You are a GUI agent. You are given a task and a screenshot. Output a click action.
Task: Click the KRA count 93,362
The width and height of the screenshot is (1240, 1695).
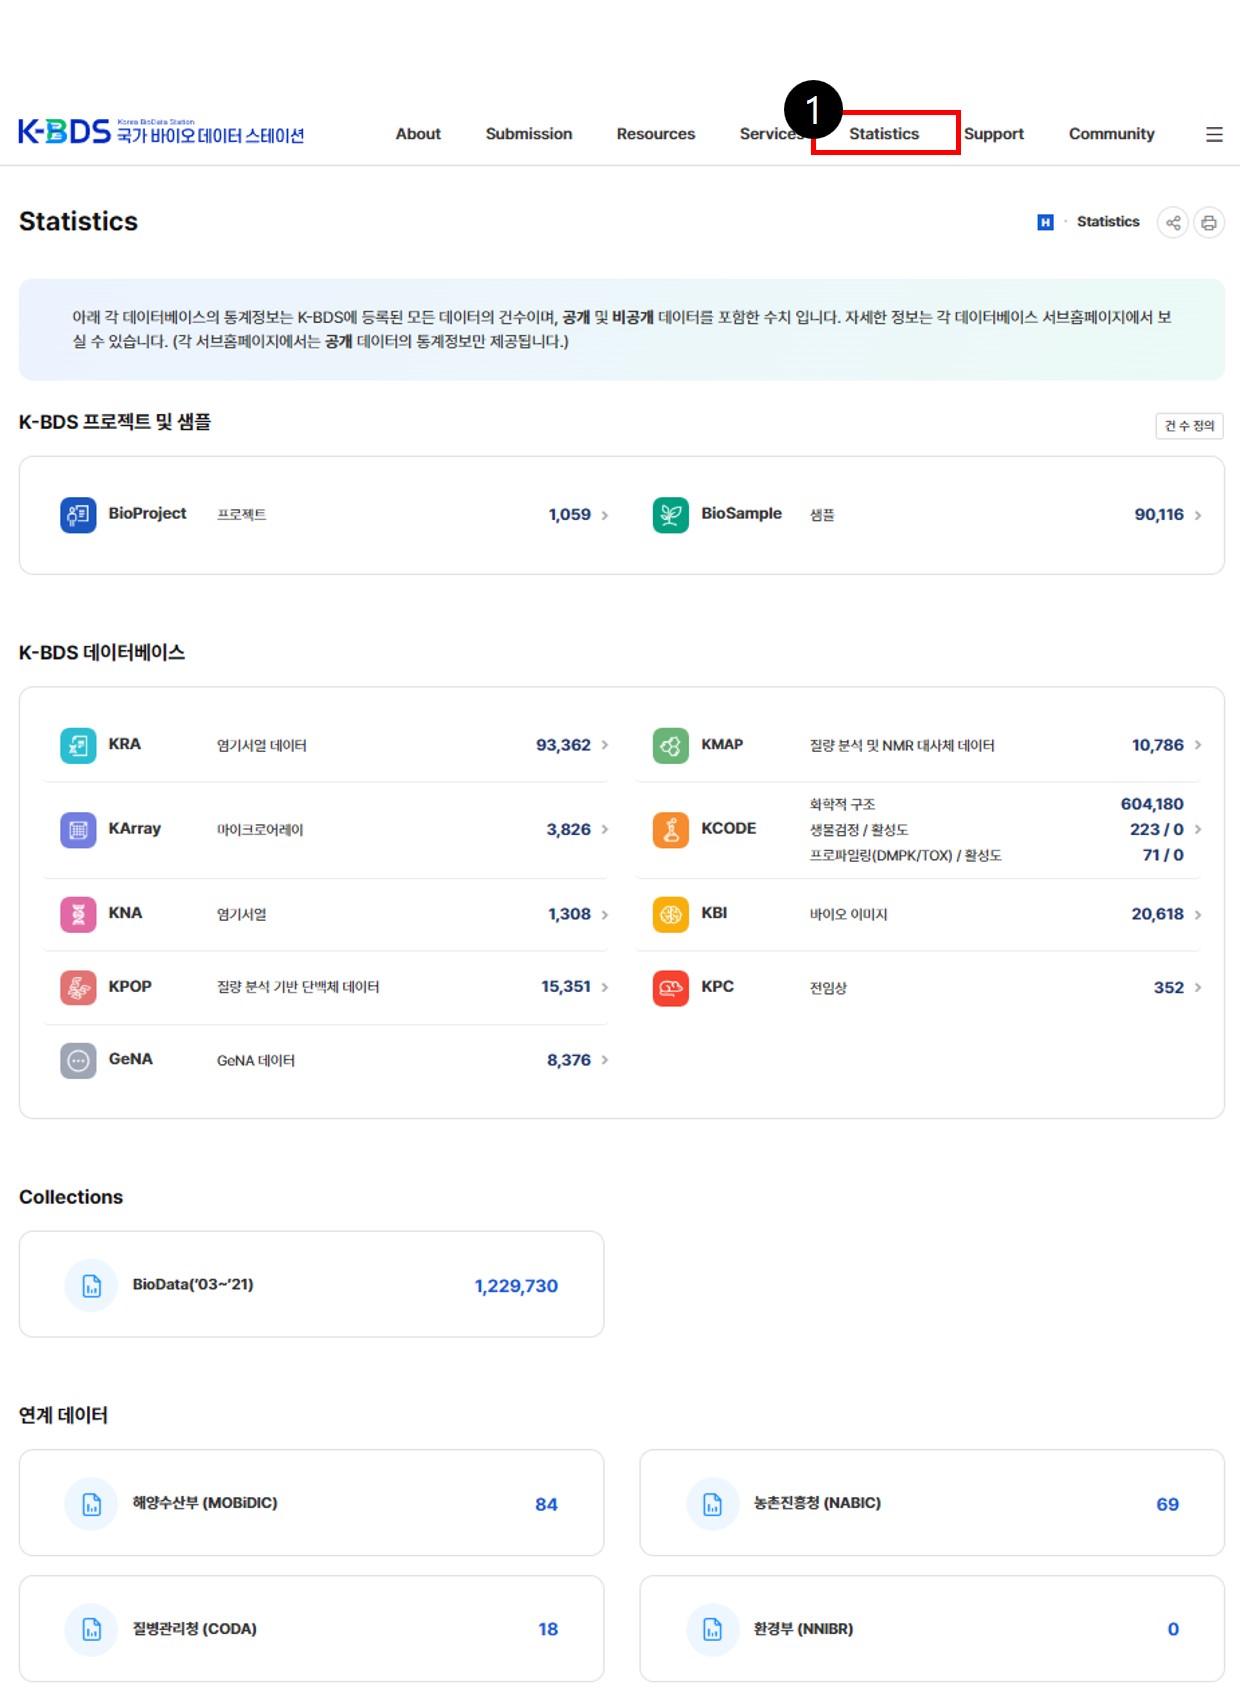pos(563,746)
